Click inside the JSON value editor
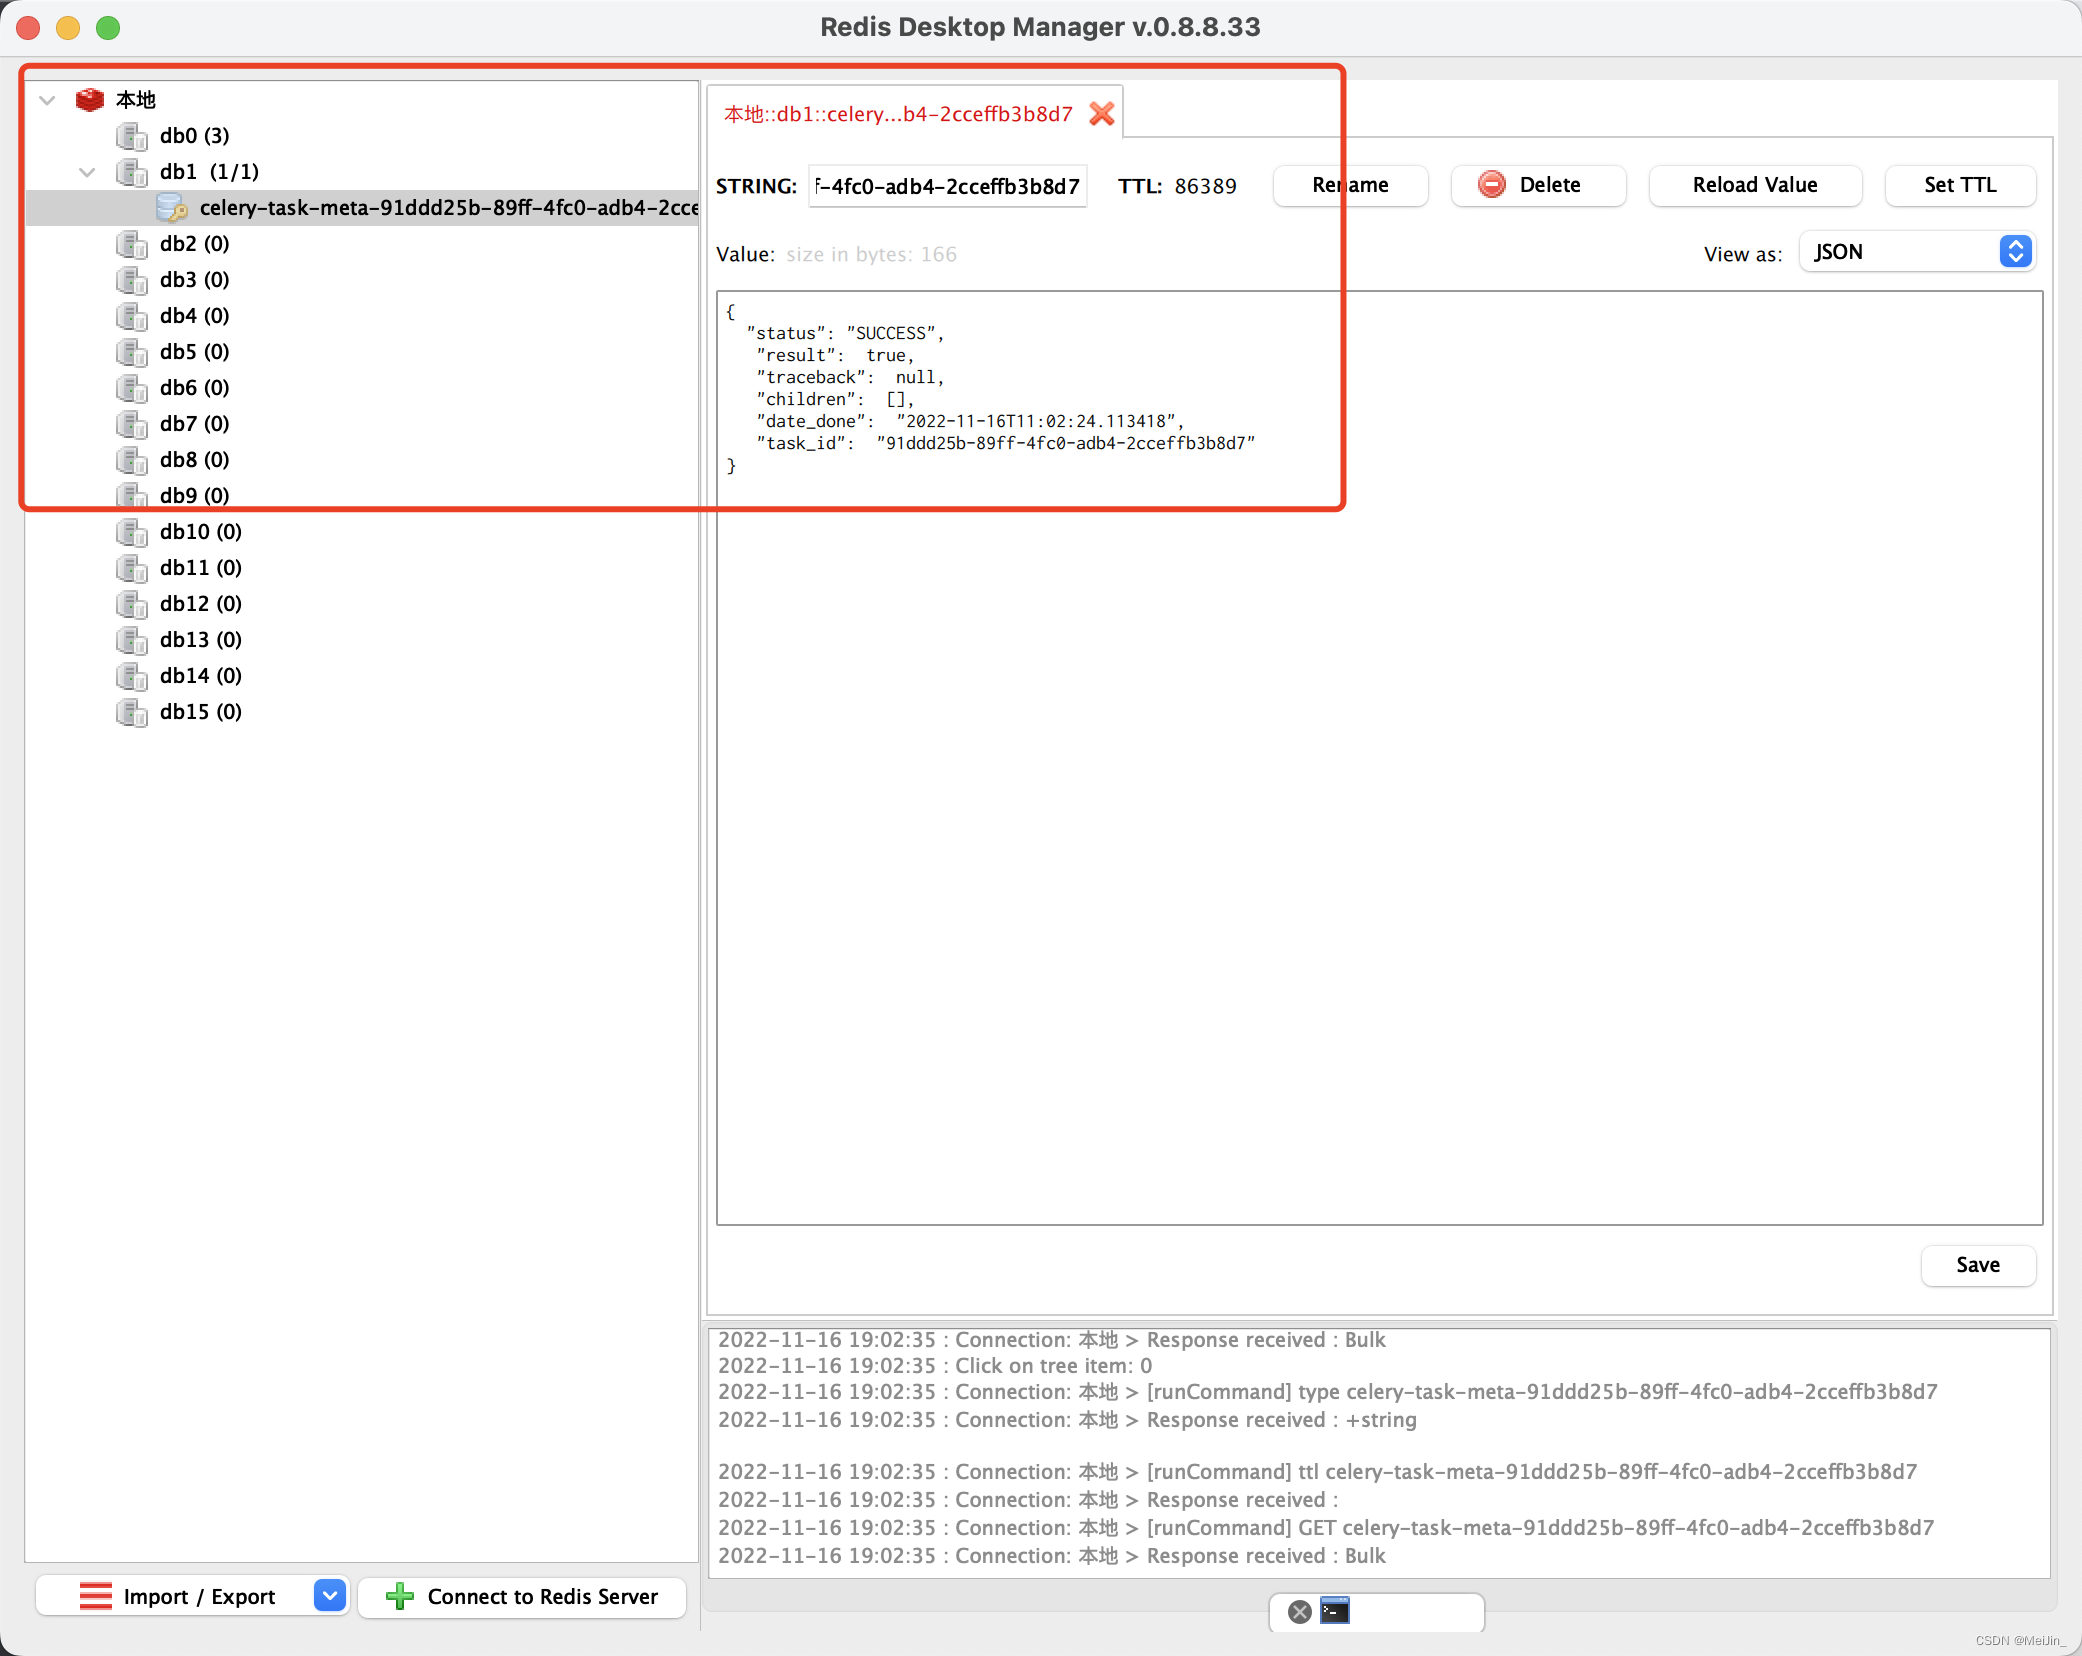This screenshot has height=1656, width=2082. (1379, 758)
